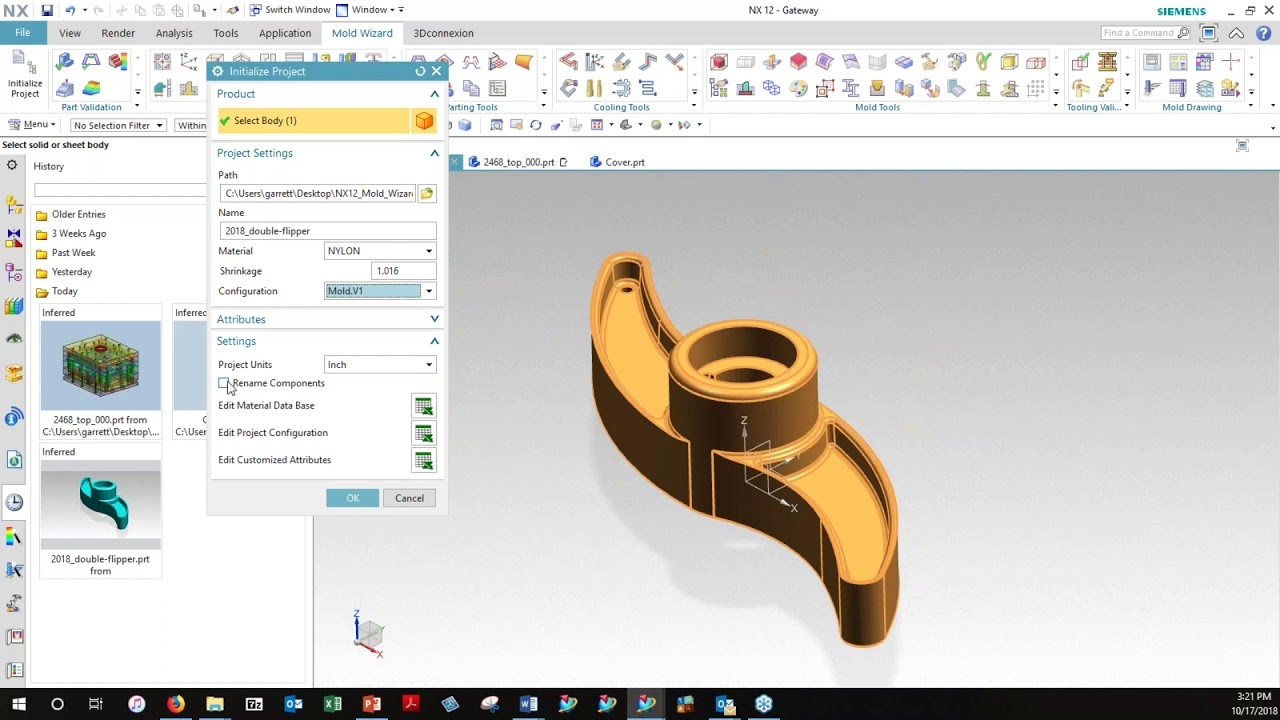This screenshot has width=1280, height=720.
Task: Open the Past Week history folder
Action: point(66,253)
